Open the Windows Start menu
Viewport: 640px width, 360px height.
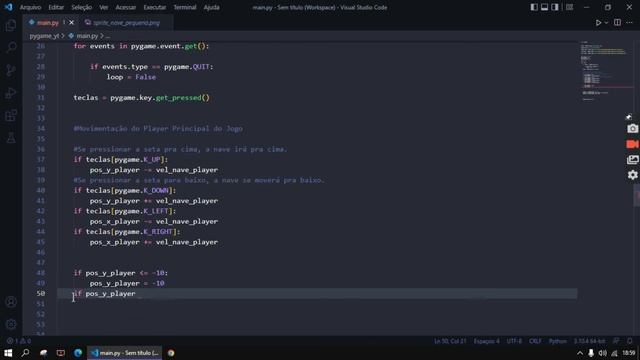coord(8,353)
